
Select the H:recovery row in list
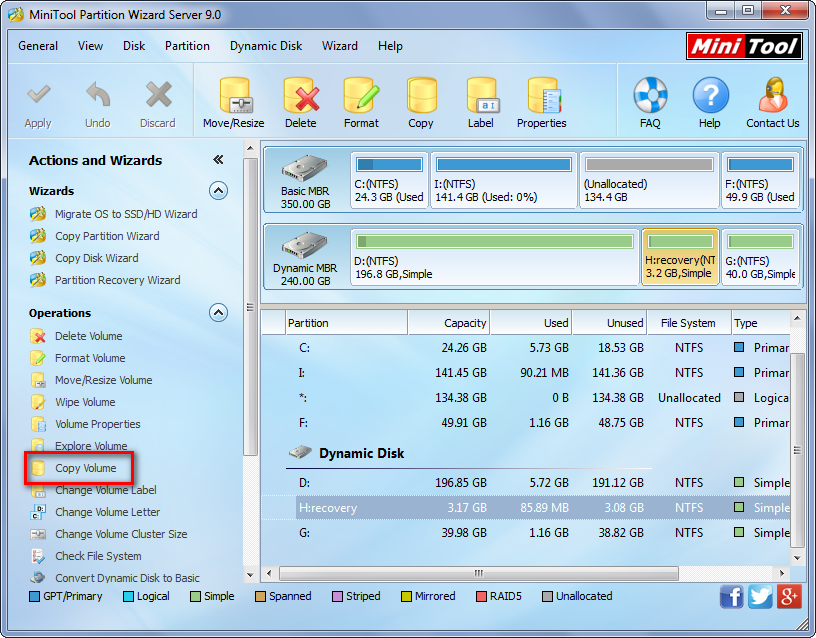tap(526, 508)
